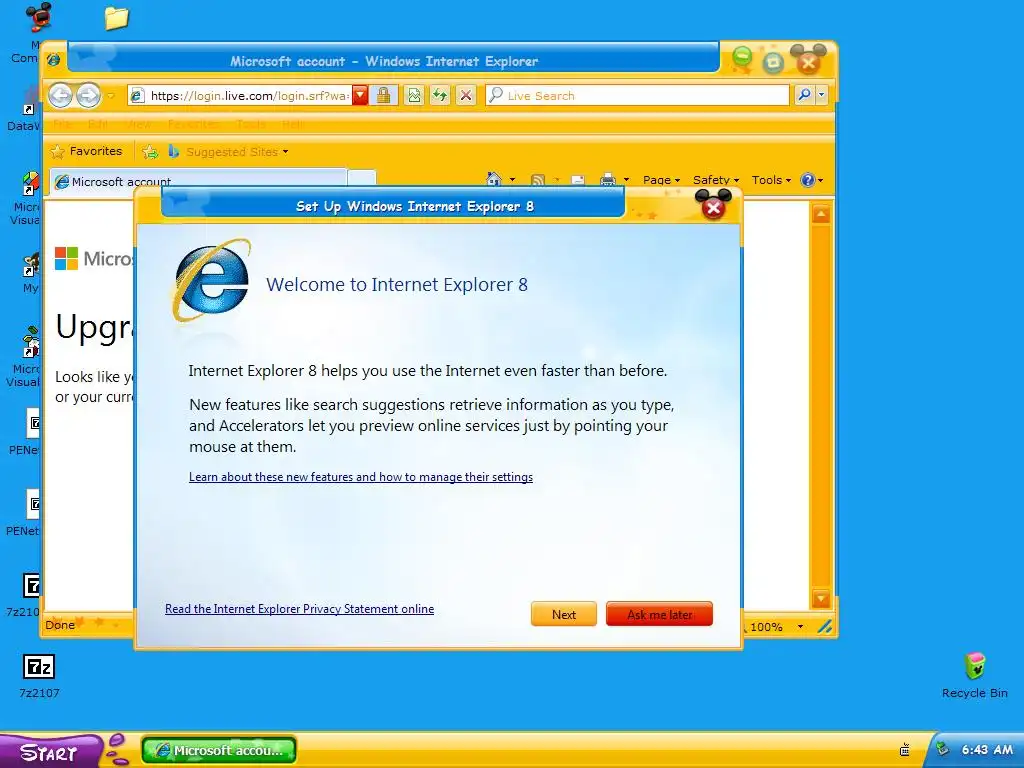Close the Set Up Internet Explorer 8 dialog
Screen dimensions: 1024x768
click(x=713, y=208)
